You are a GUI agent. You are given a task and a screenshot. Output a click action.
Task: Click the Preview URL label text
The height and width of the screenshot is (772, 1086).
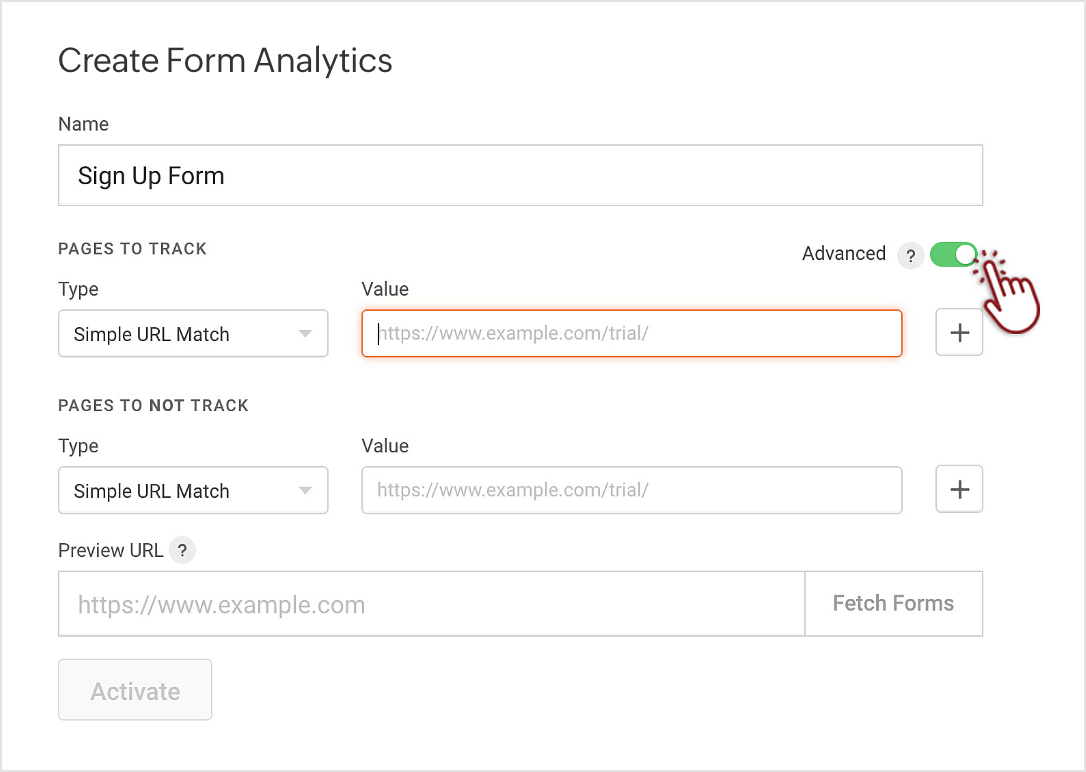pyautogui.click(x=110, y=551)
